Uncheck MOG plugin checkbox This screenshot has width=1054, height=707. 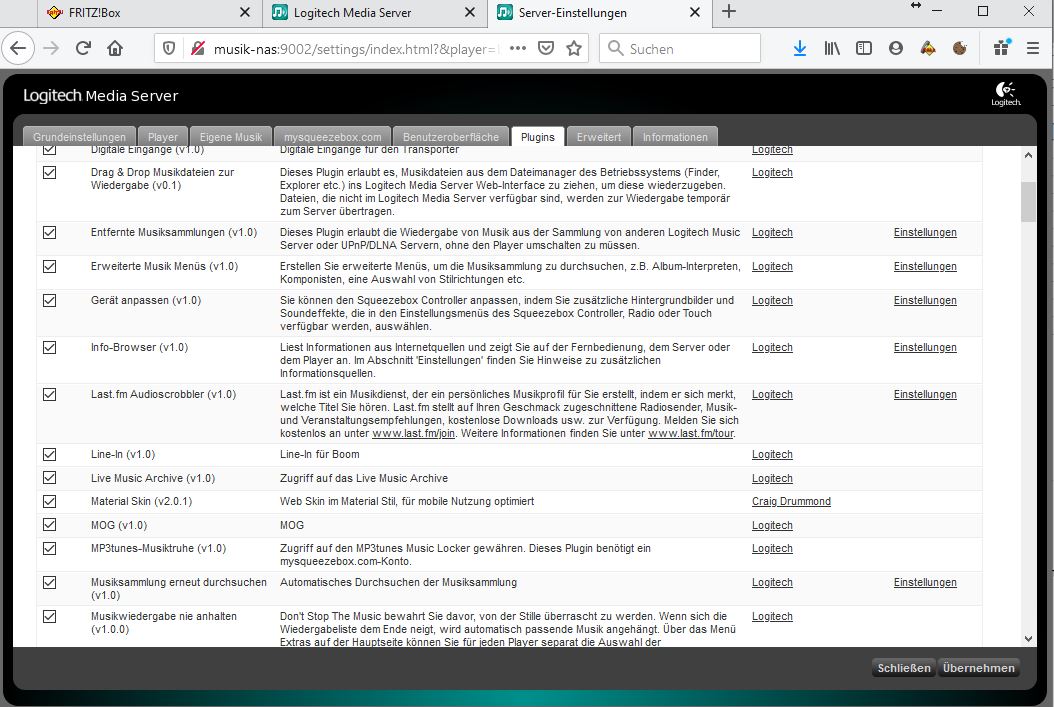pyautogui.click(x=50, y=525)
